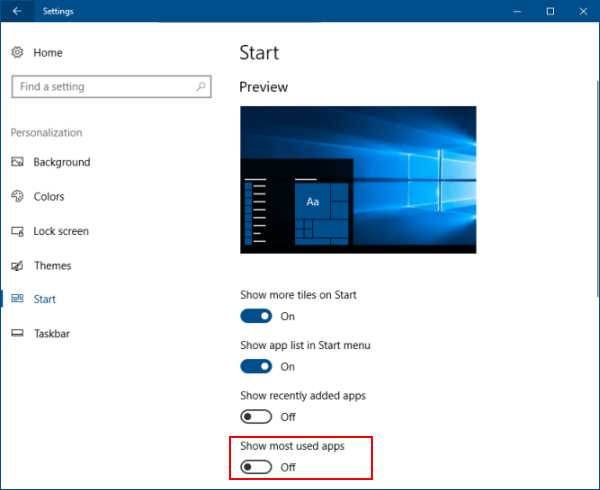Disable Show app list in Start menu
This screenshot has height=490, width=600.
click(x=256, y=366)
